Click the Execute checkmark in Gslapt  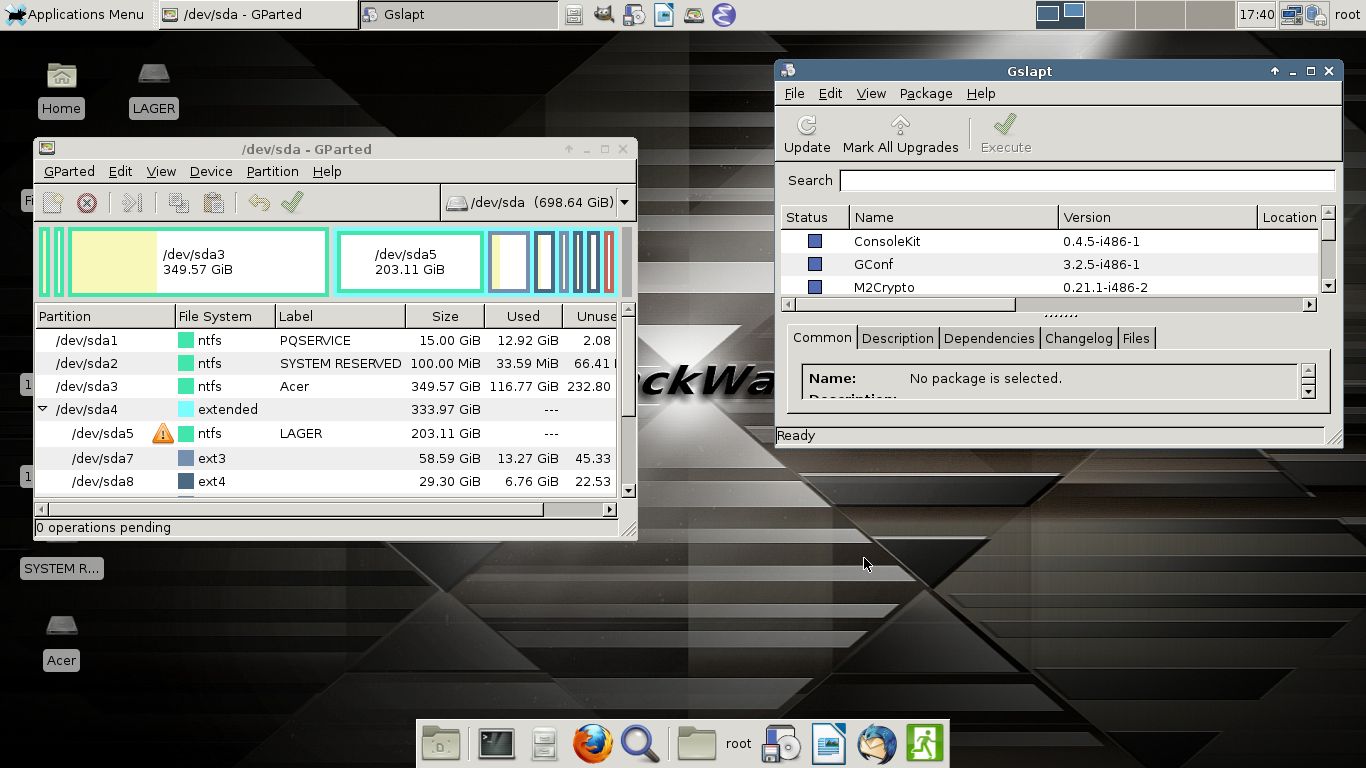click(x=1005, y=135)
